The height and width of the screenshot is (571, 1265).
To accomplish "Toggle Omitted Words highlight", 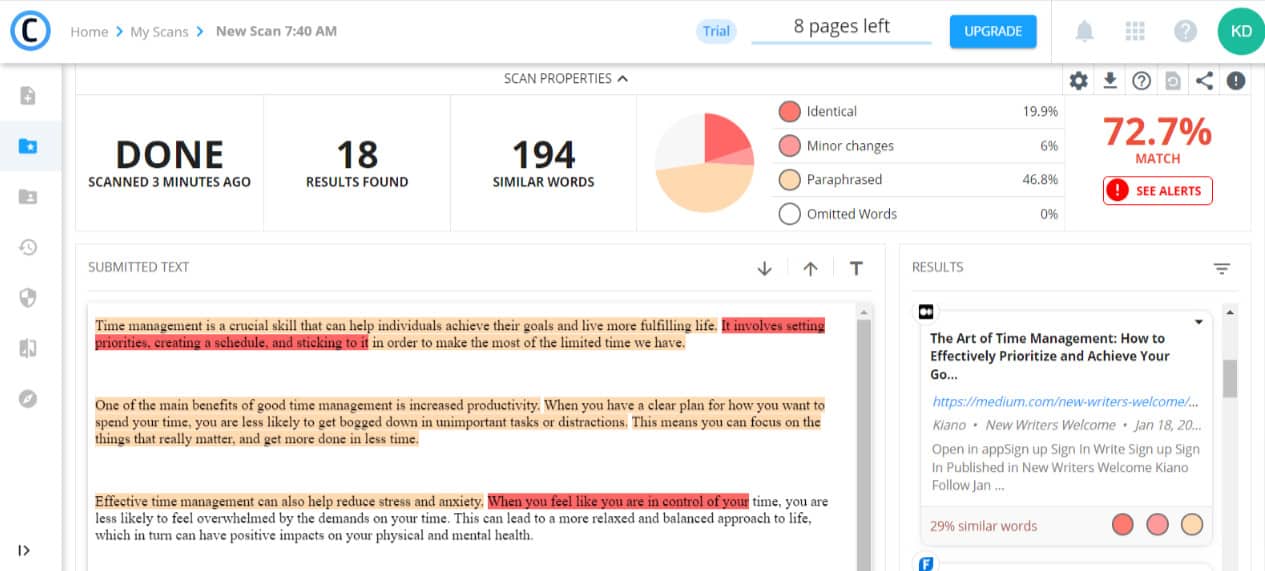I will pos(789,214).
